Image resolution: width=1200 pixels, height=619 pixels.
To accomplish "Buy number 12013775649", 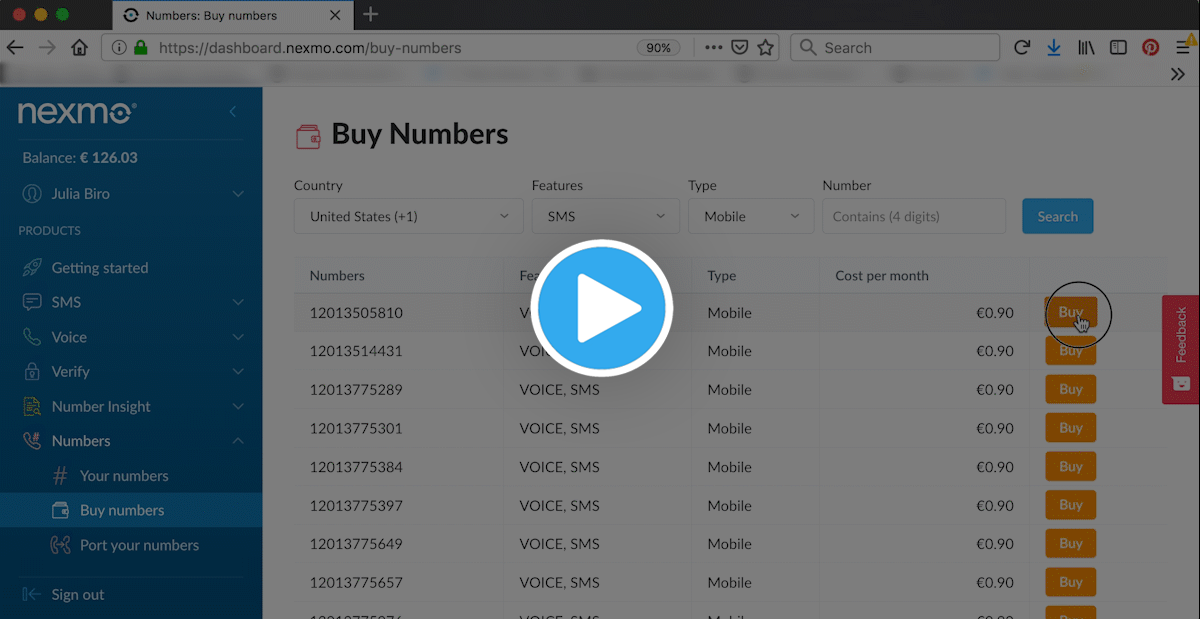I will pos(1071,543).
